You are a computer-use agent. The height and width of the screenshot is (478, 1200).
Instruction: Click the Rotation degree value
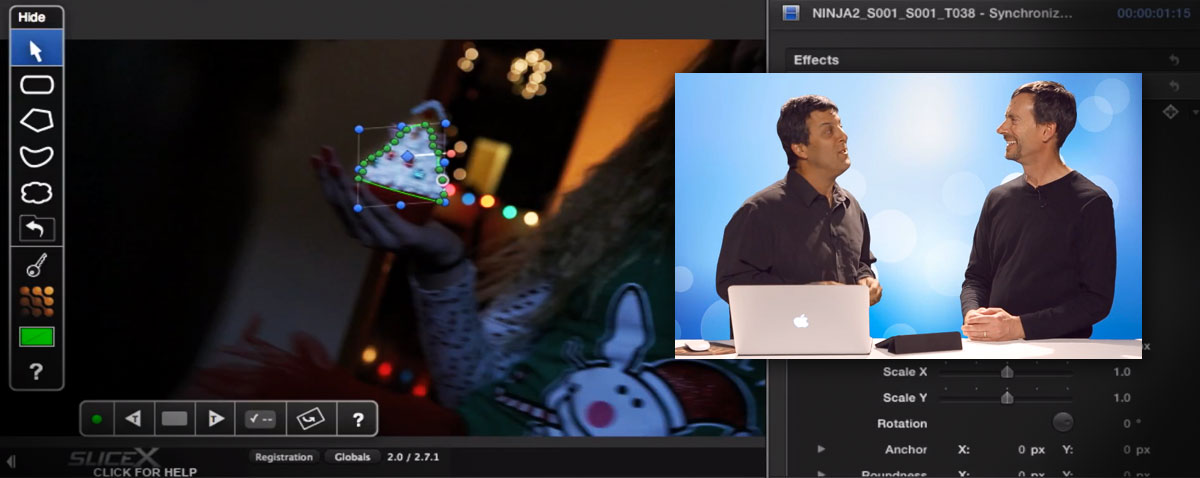1132,424
